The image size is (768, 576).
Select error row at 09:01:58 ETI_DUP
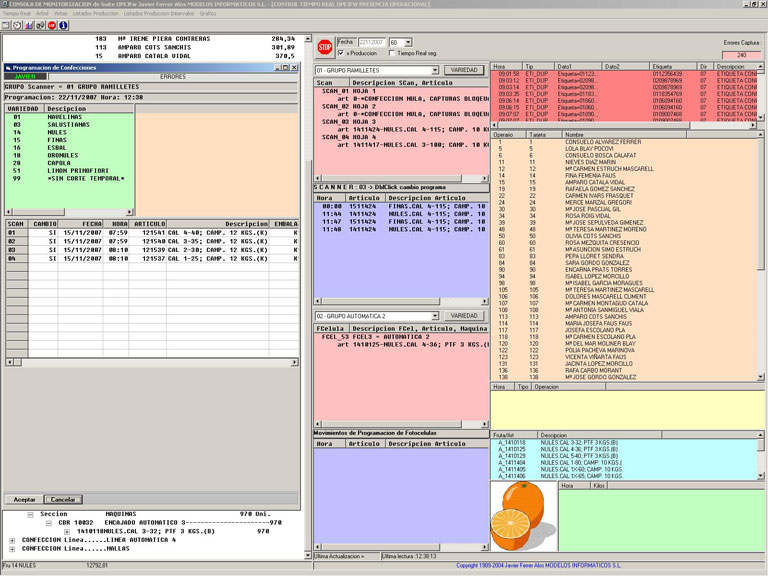624,74
